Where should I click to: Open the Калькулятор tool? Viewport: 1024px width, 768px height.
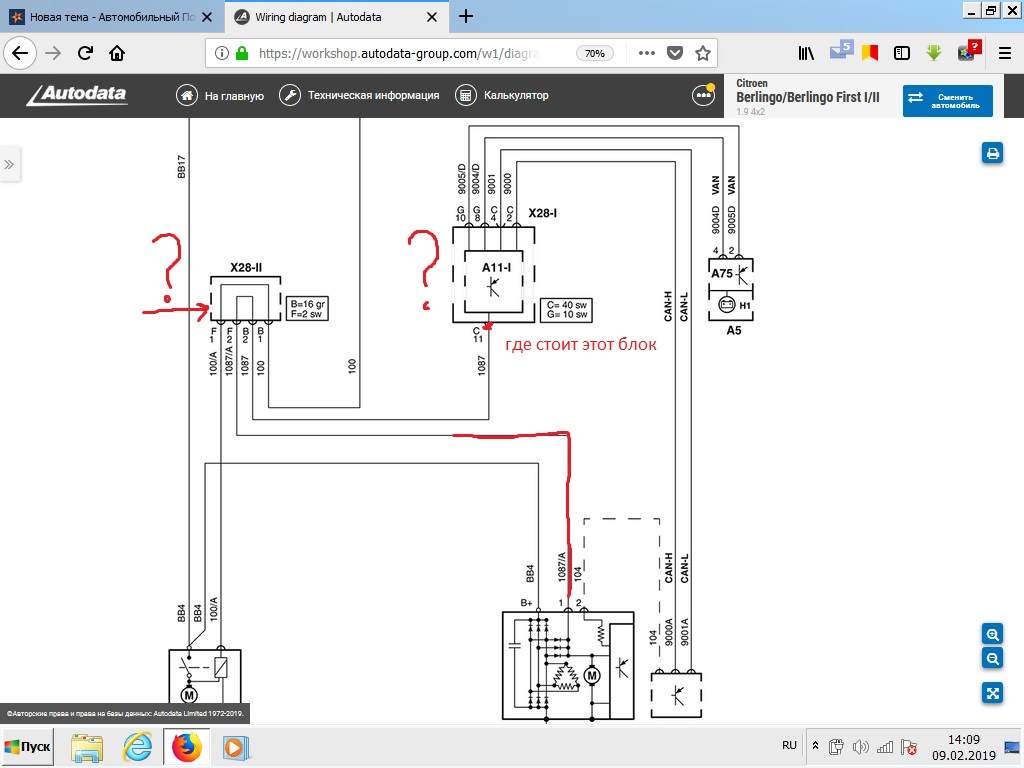502,95
